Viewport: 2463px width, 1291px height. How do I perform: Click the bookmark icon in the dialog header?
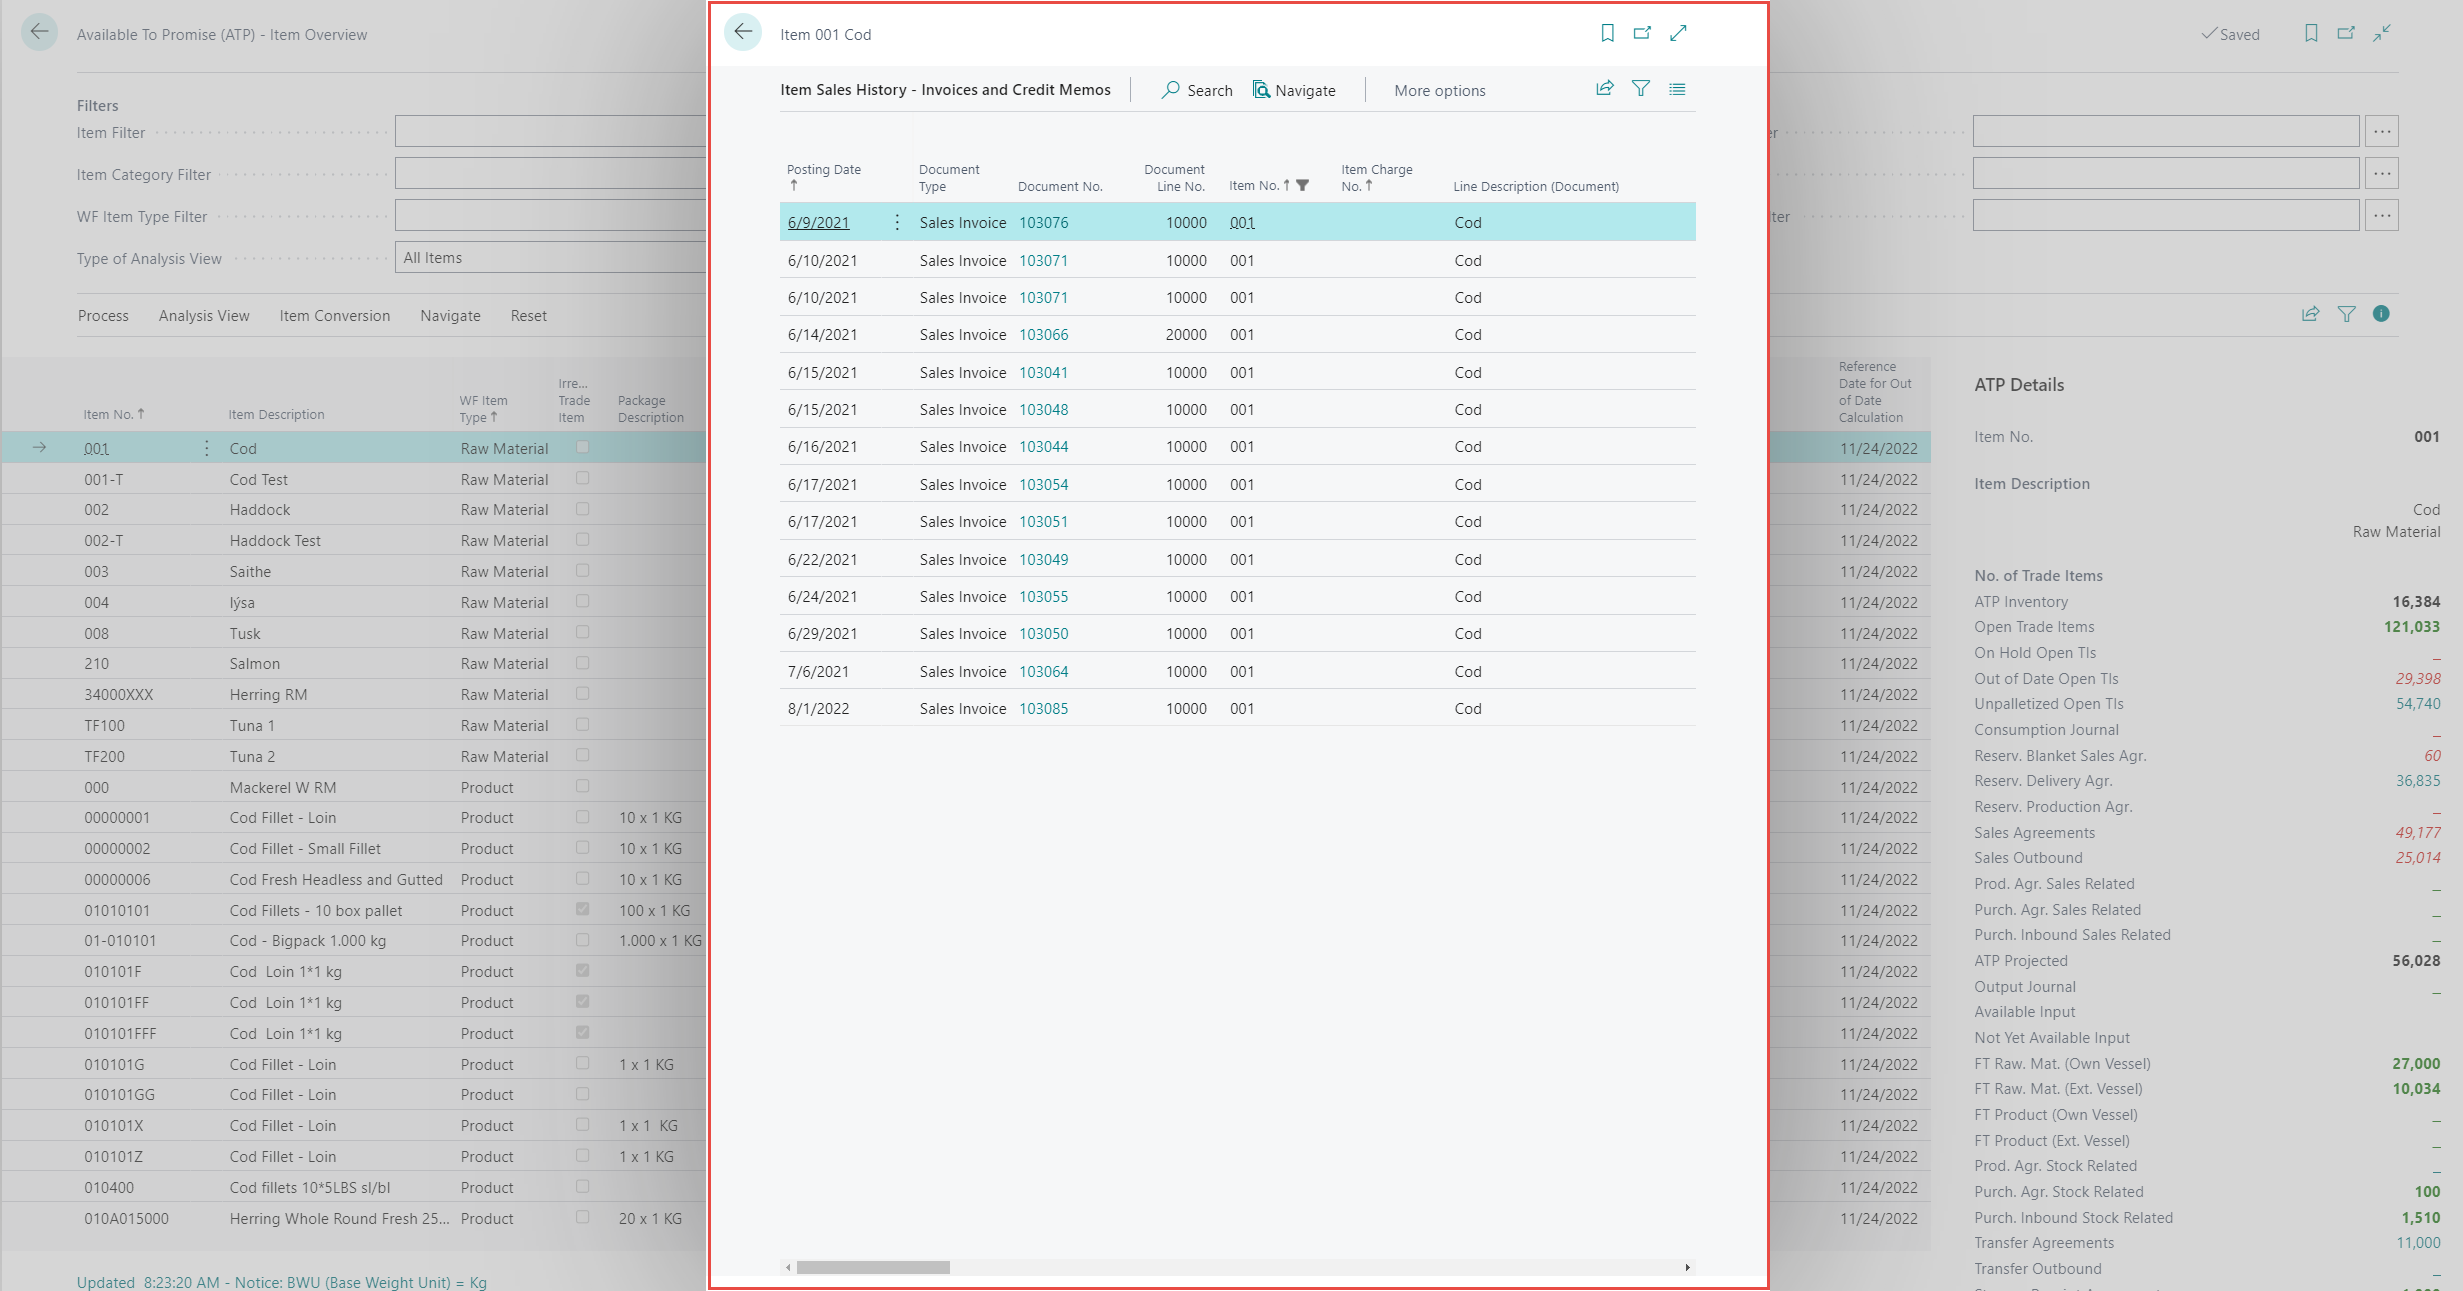pyautogui.click(x=1607, y=33)
